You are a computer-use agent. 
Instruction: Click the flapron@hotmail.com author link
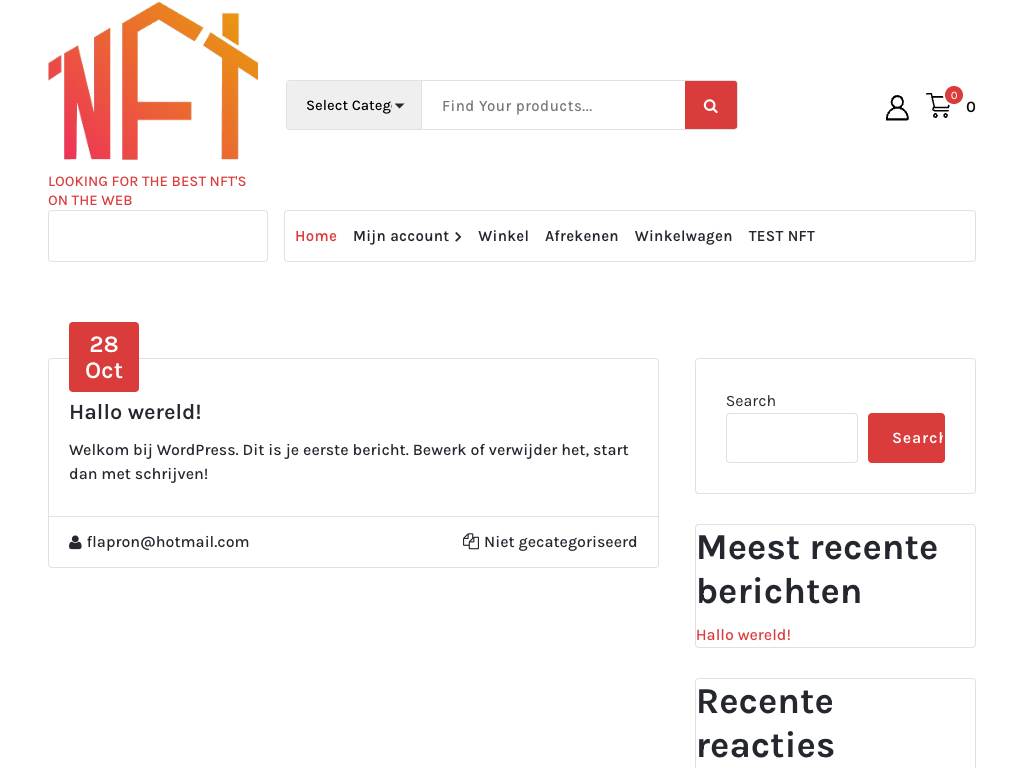168,542
